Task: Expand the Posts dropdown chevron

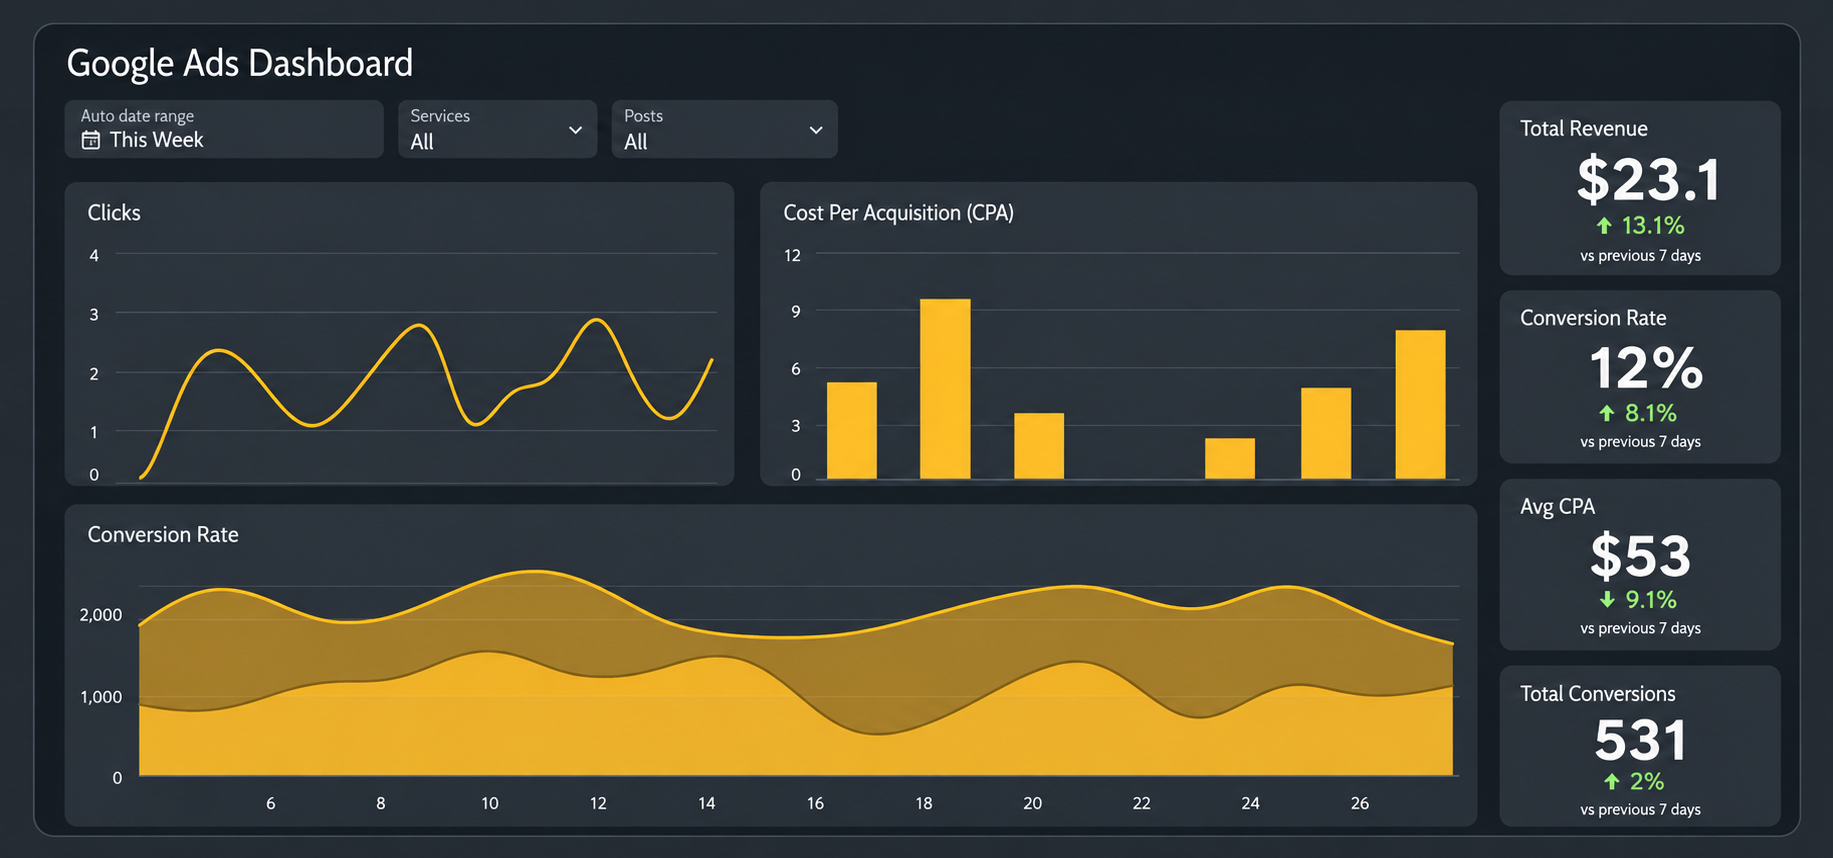Action: point(816,130)
